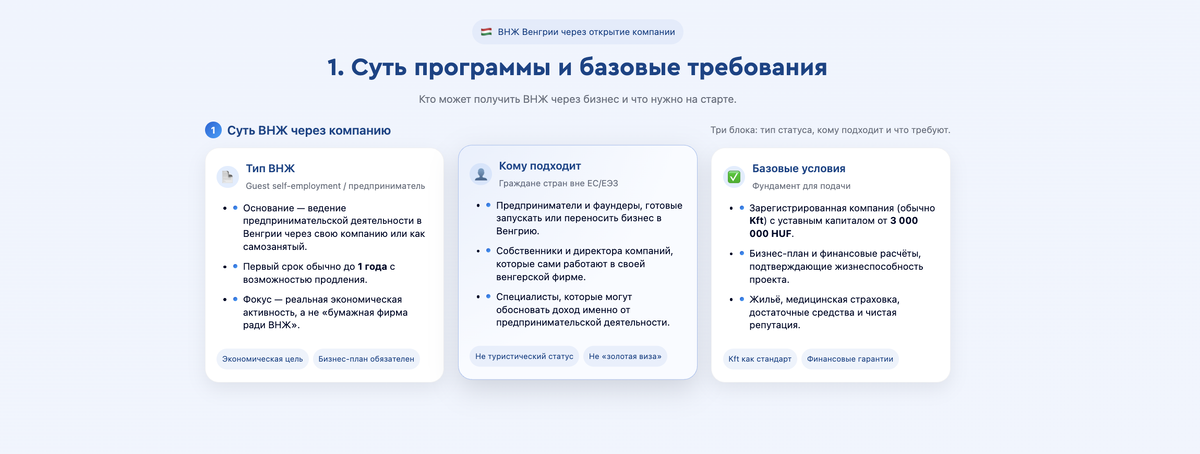Select the Финансовые гарантии tag
The width and height of the screenshot is (1200, 454).
850,359
